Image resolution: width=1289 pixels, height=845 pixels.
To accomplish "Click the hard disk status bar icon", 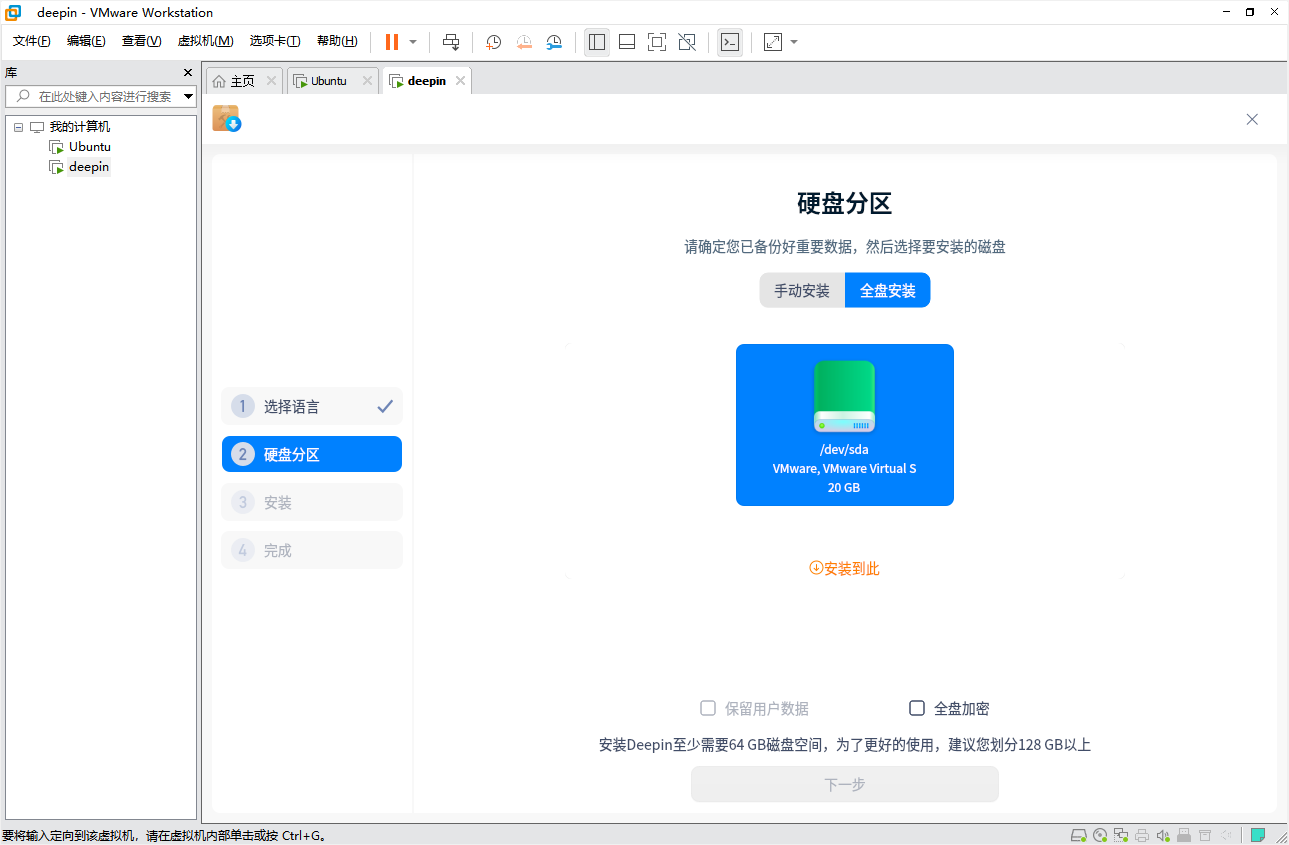I will click(1079, 835).
